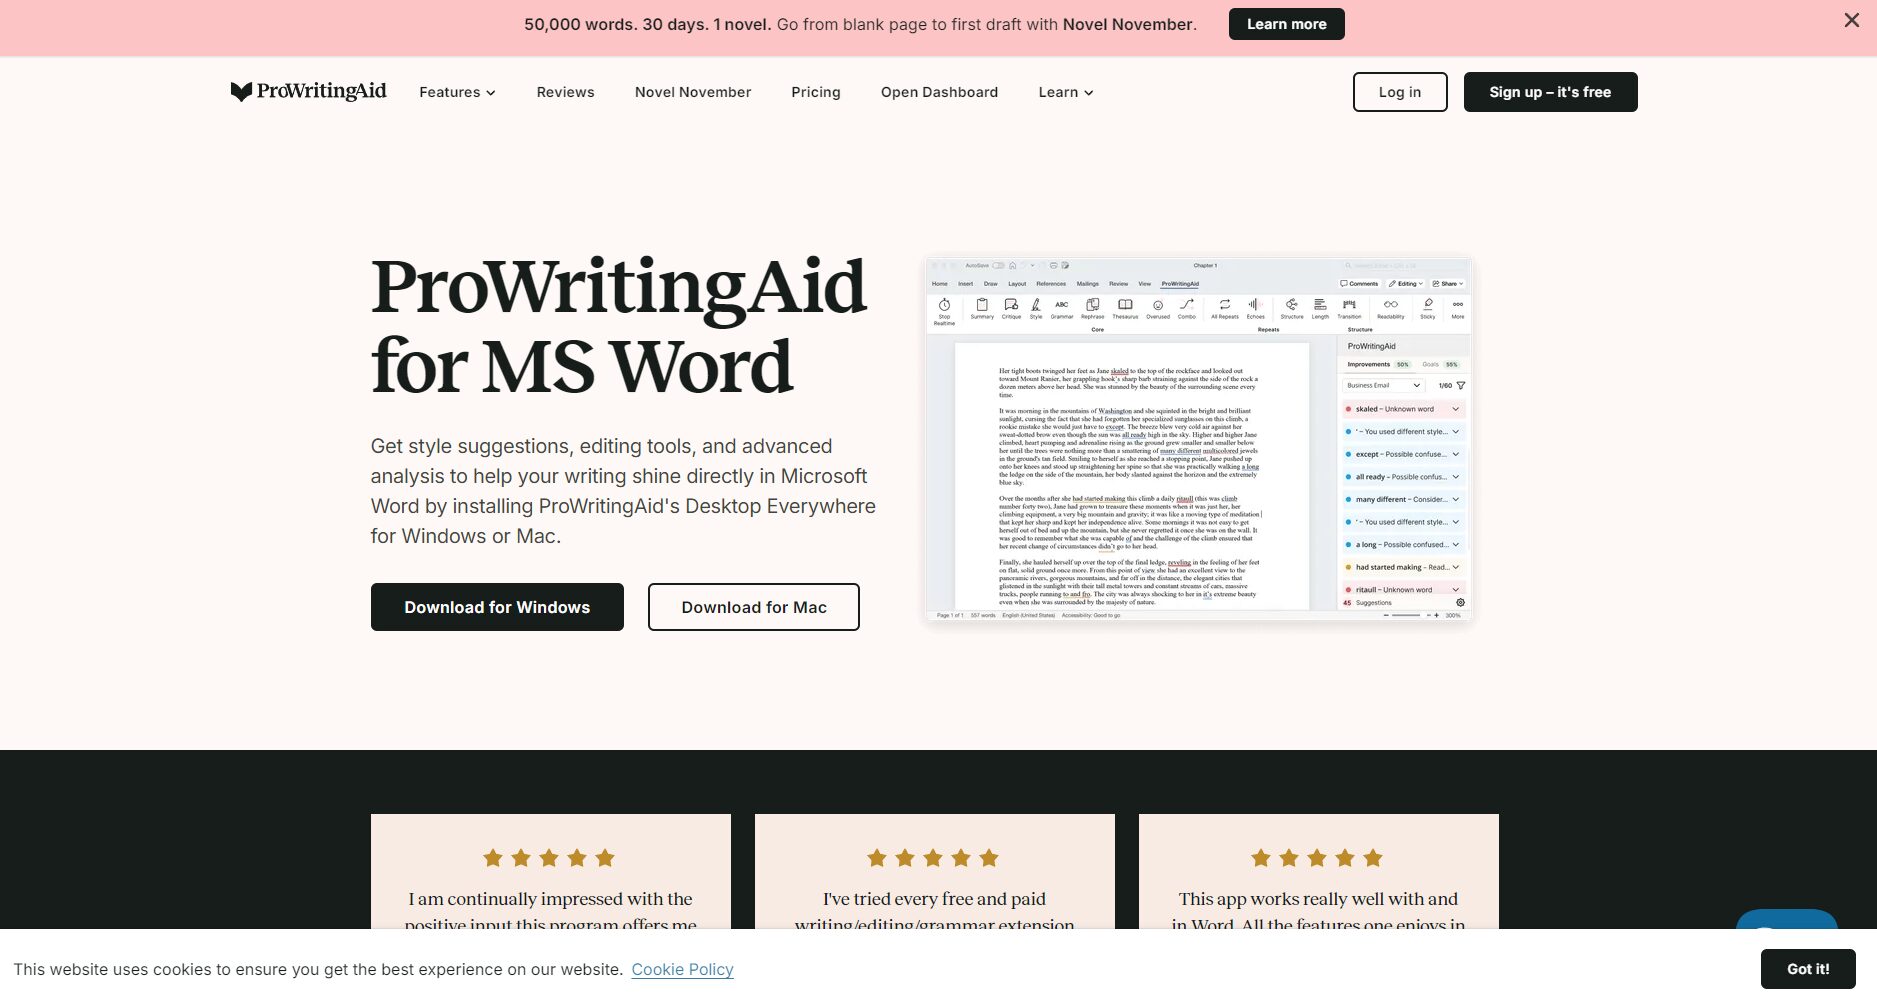Open the Reviews nav link

pyautogui.click(x=565, y=92)
